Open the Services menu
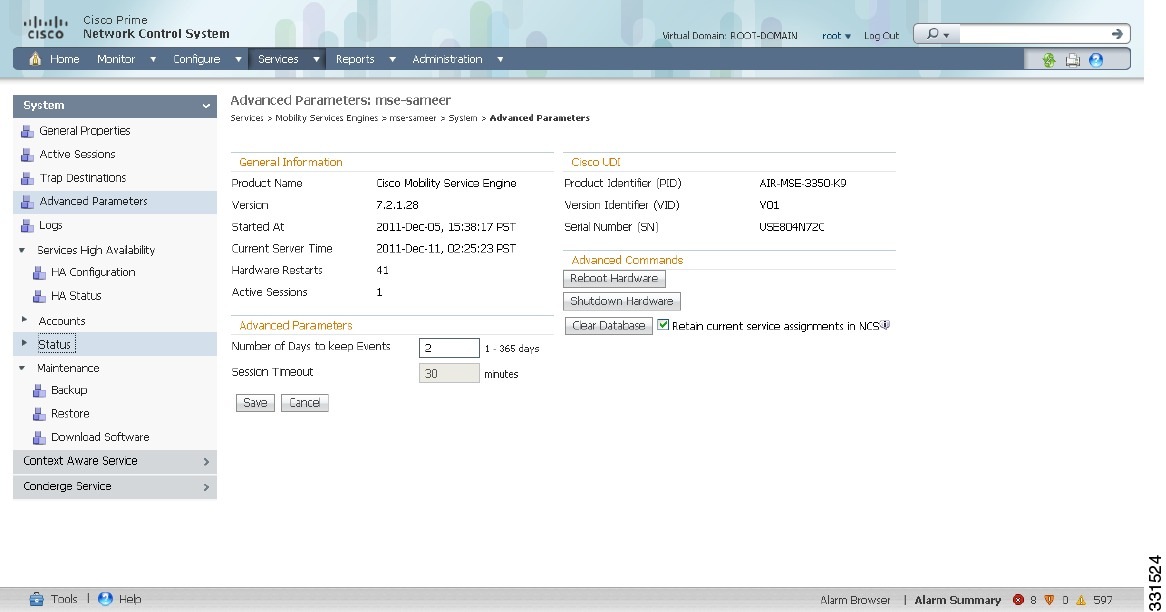 pyautogui.click(x=278, y=59)
